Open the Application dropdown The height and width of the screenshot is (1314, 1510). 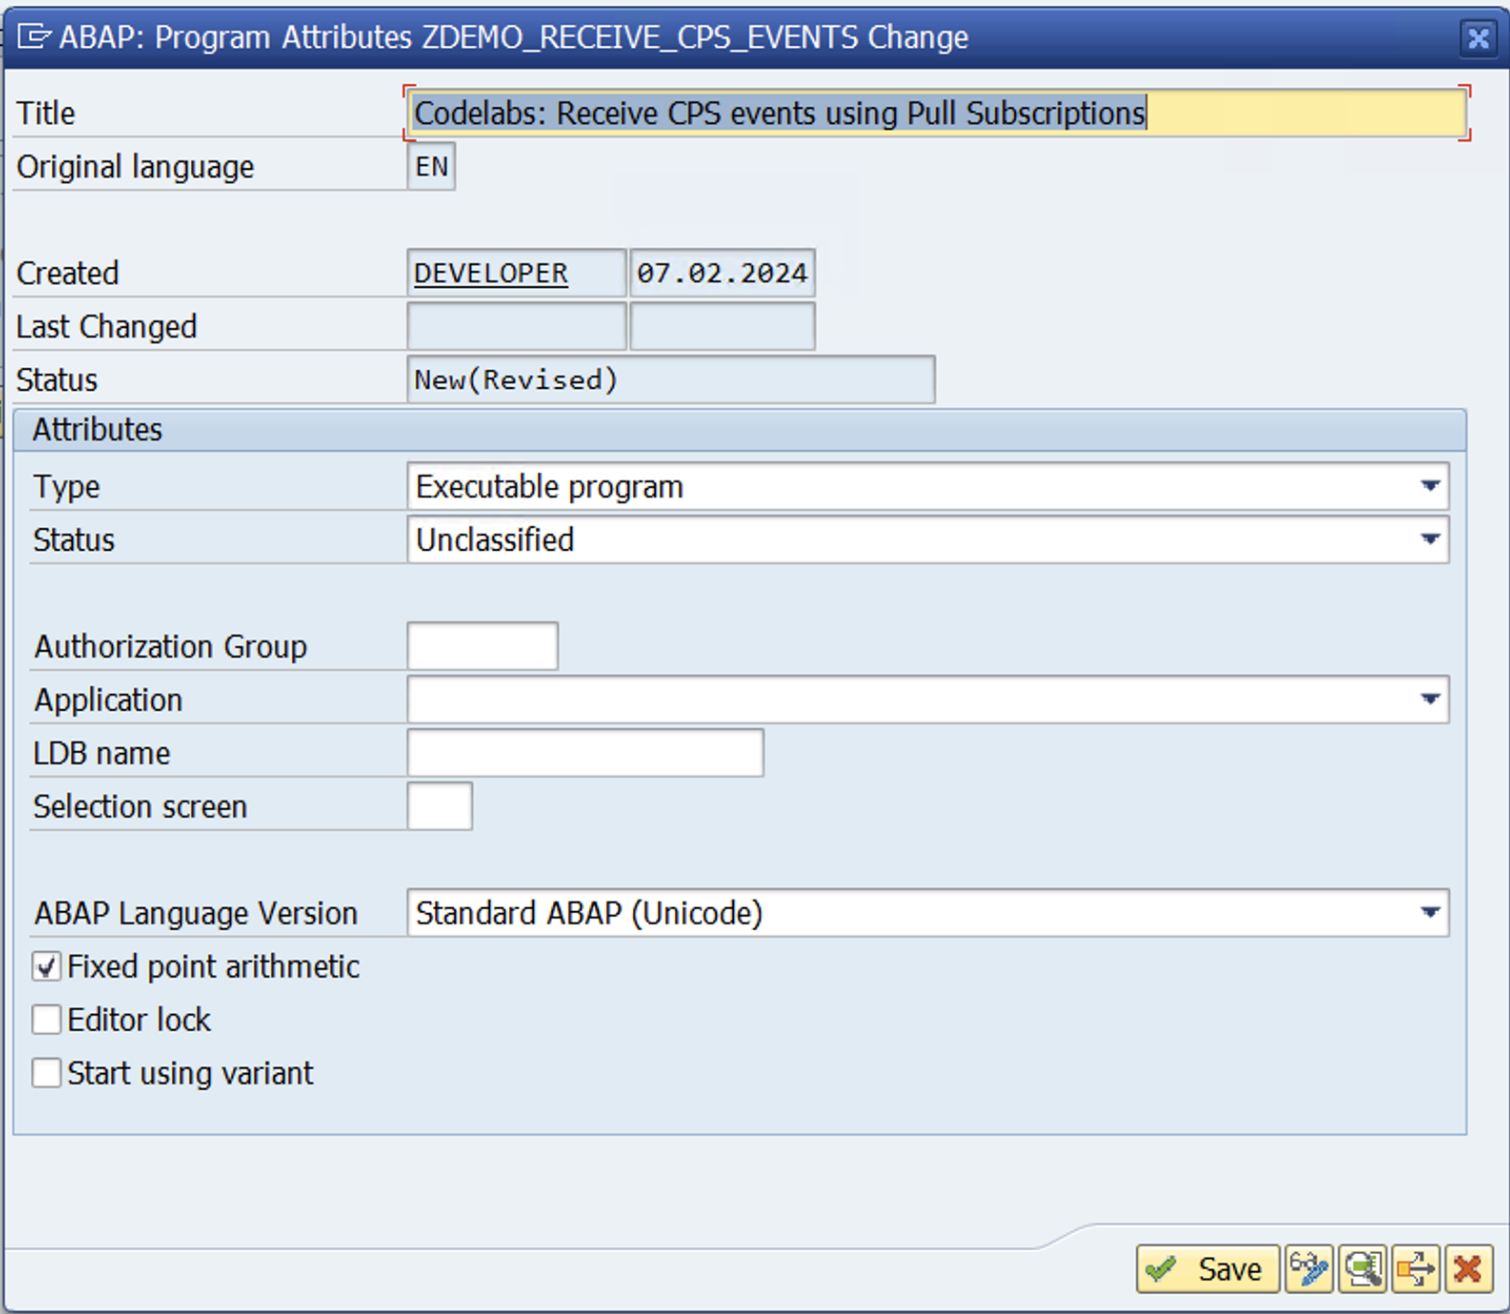coord(1429,700)
